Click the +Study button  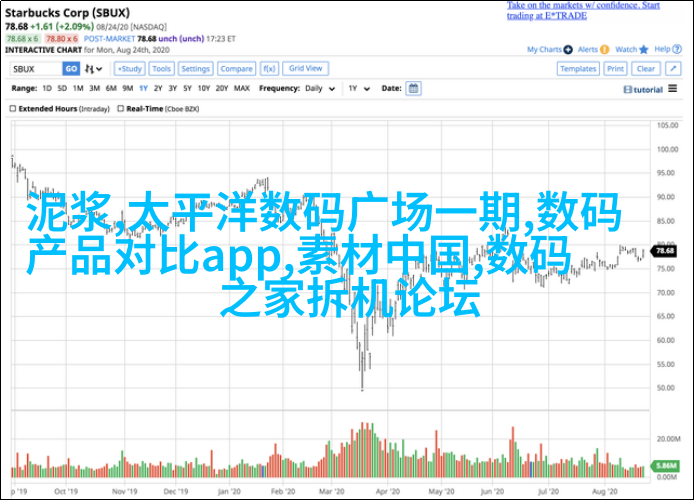click(x=129, y=69)
